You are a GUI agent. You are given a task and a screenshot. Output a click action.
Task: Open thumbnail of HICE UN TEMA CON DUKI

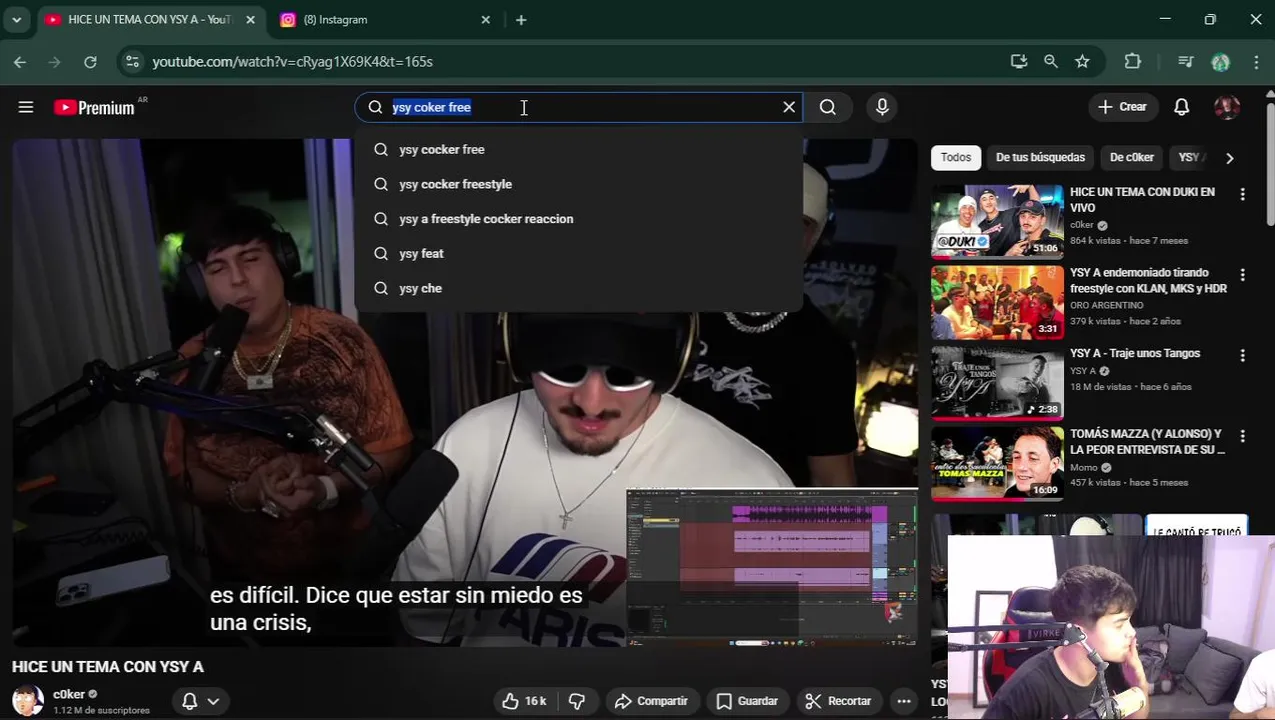[997, 221]
